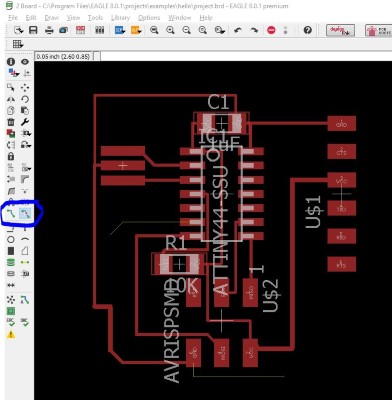Open the Edit menu
Image resolution: width=392 pixels, height=400 pixels.
coord(31,17)
